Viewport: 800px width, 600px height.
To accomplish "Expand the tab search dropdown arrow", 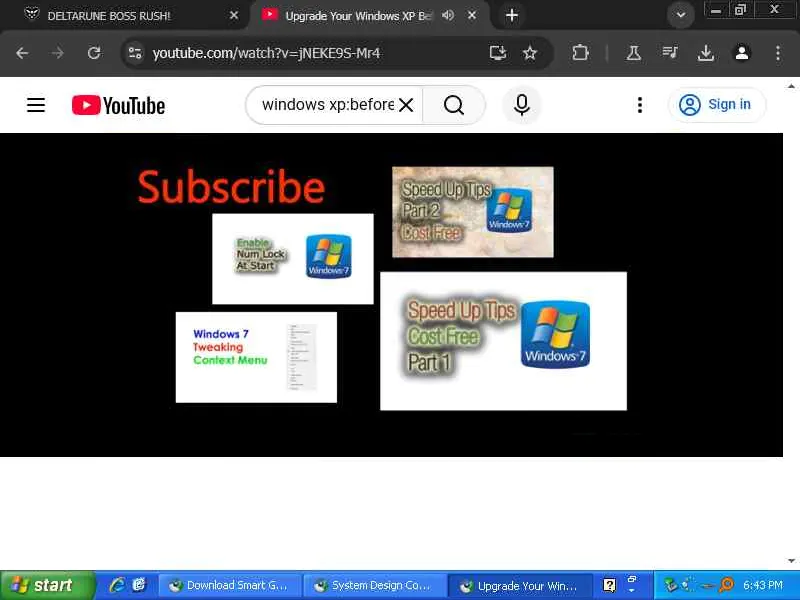I will 681,15.
